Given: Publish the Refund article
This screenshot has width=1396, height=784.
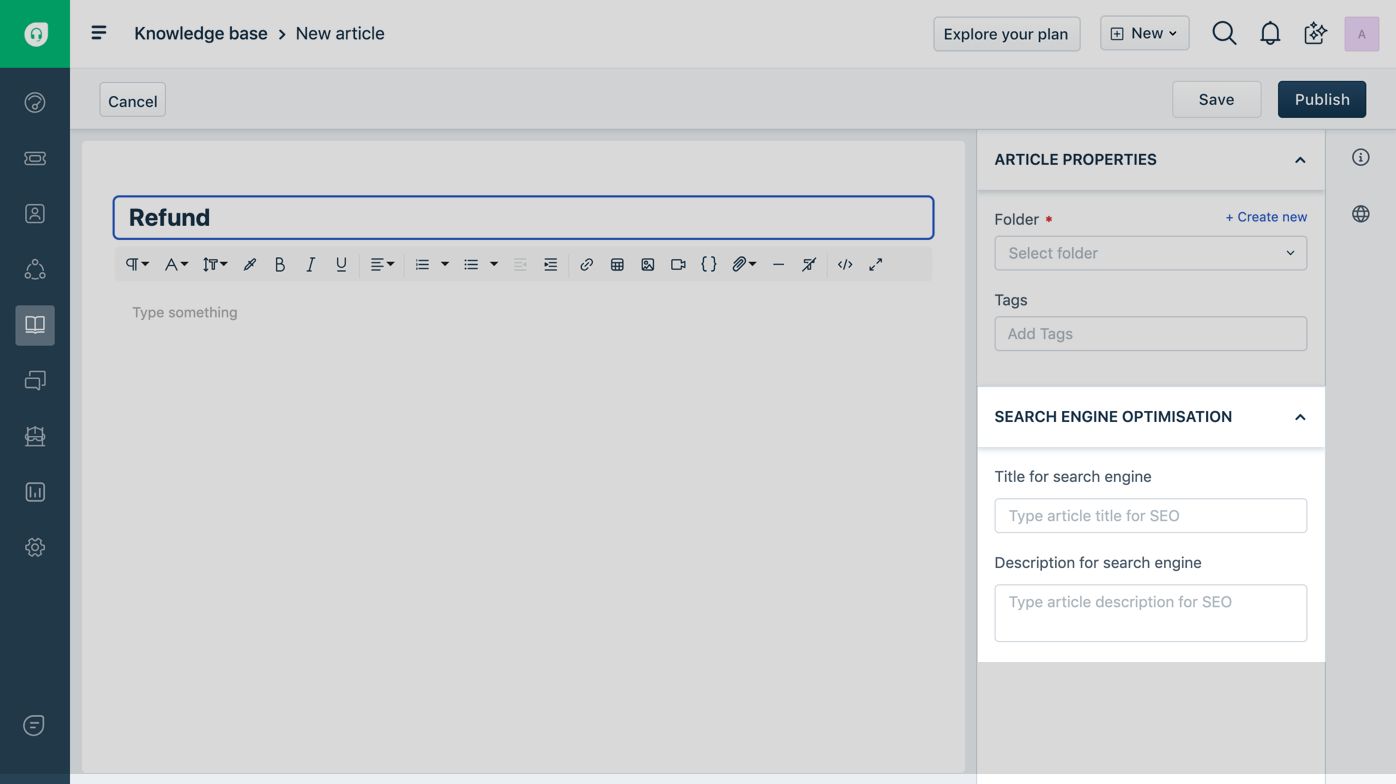Looking at the screenshot, I should (1321, 99).
